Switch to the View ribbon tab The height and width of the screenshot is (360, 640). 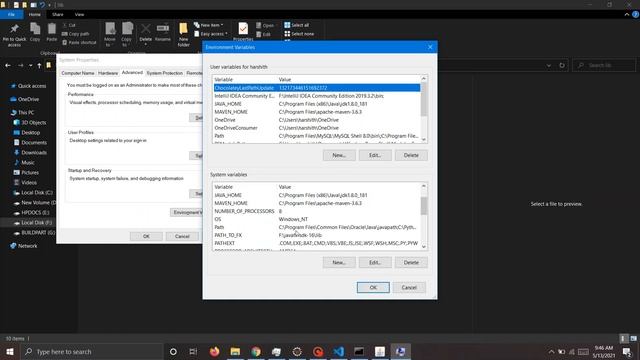point(79,14)
